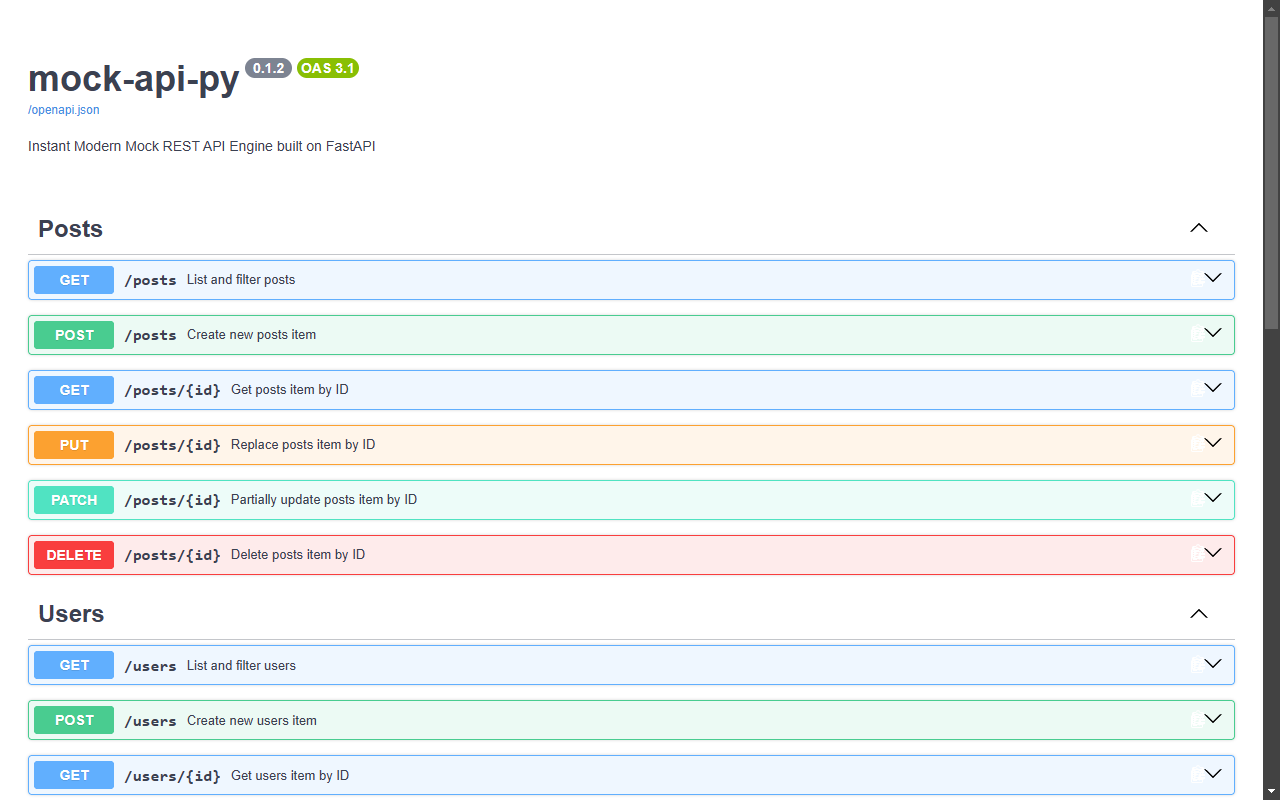The height and width of the screenshot is (800, 1280).
Task: Click 'Partially update posts item by ID' text
Action: pyautogui.click(x=324, y=499)
